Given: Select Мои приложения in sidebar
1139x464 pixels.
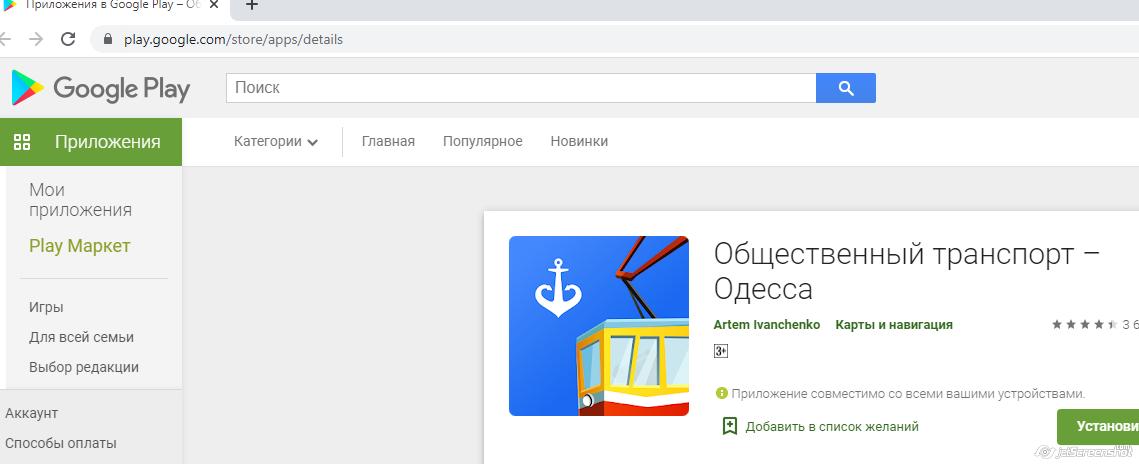Looking at the screenshot, I should (x=80, y=200).
